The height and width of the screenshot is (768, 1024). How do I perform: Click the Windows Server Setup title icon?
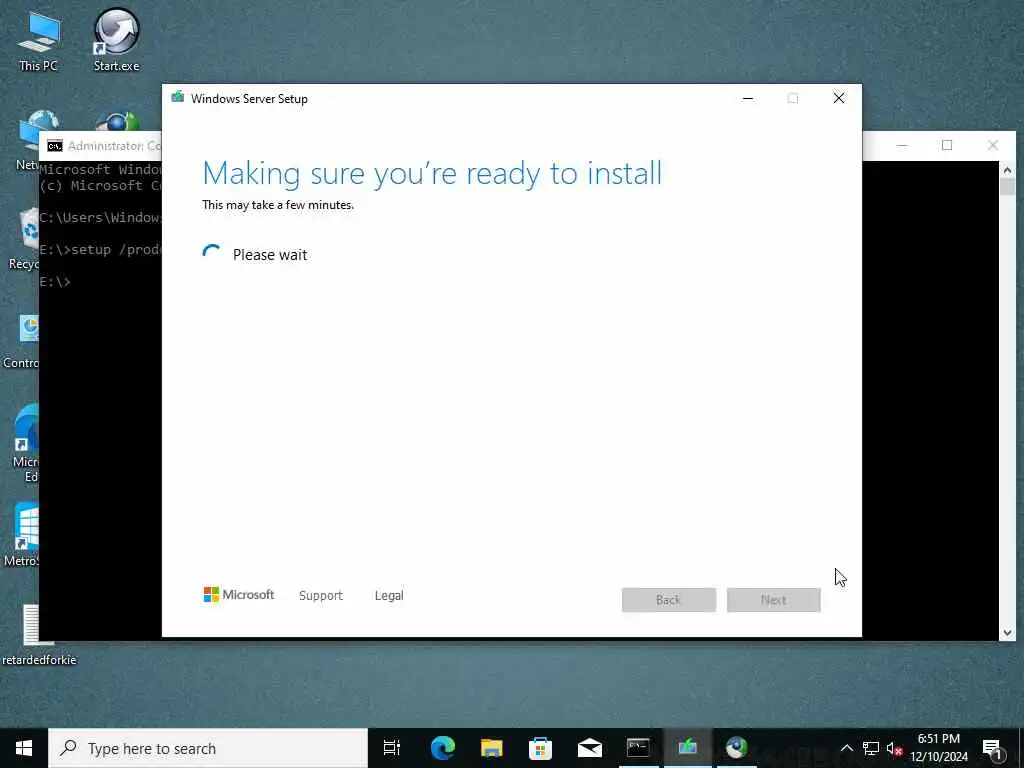click(177, 98)
